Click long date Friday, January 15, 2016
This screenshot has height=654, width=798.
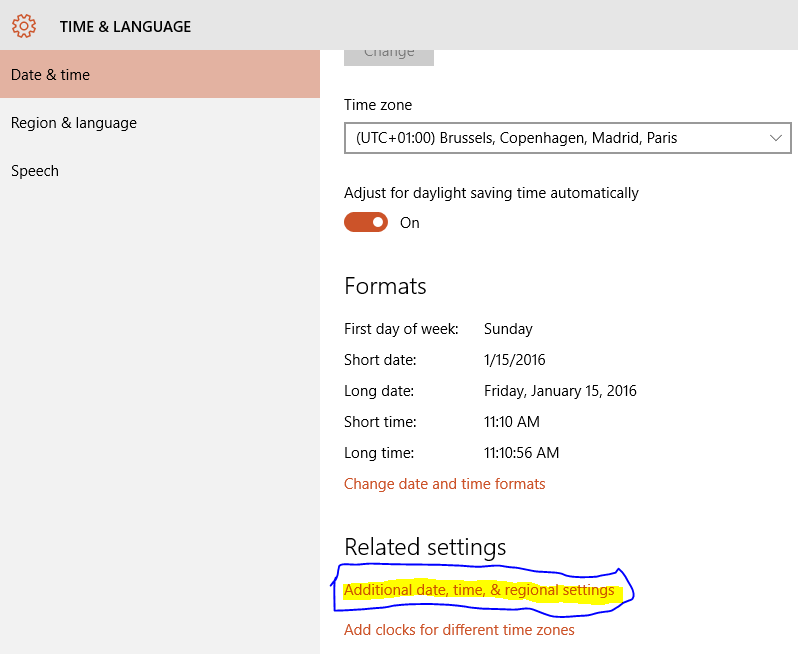(x=560, y=391)
